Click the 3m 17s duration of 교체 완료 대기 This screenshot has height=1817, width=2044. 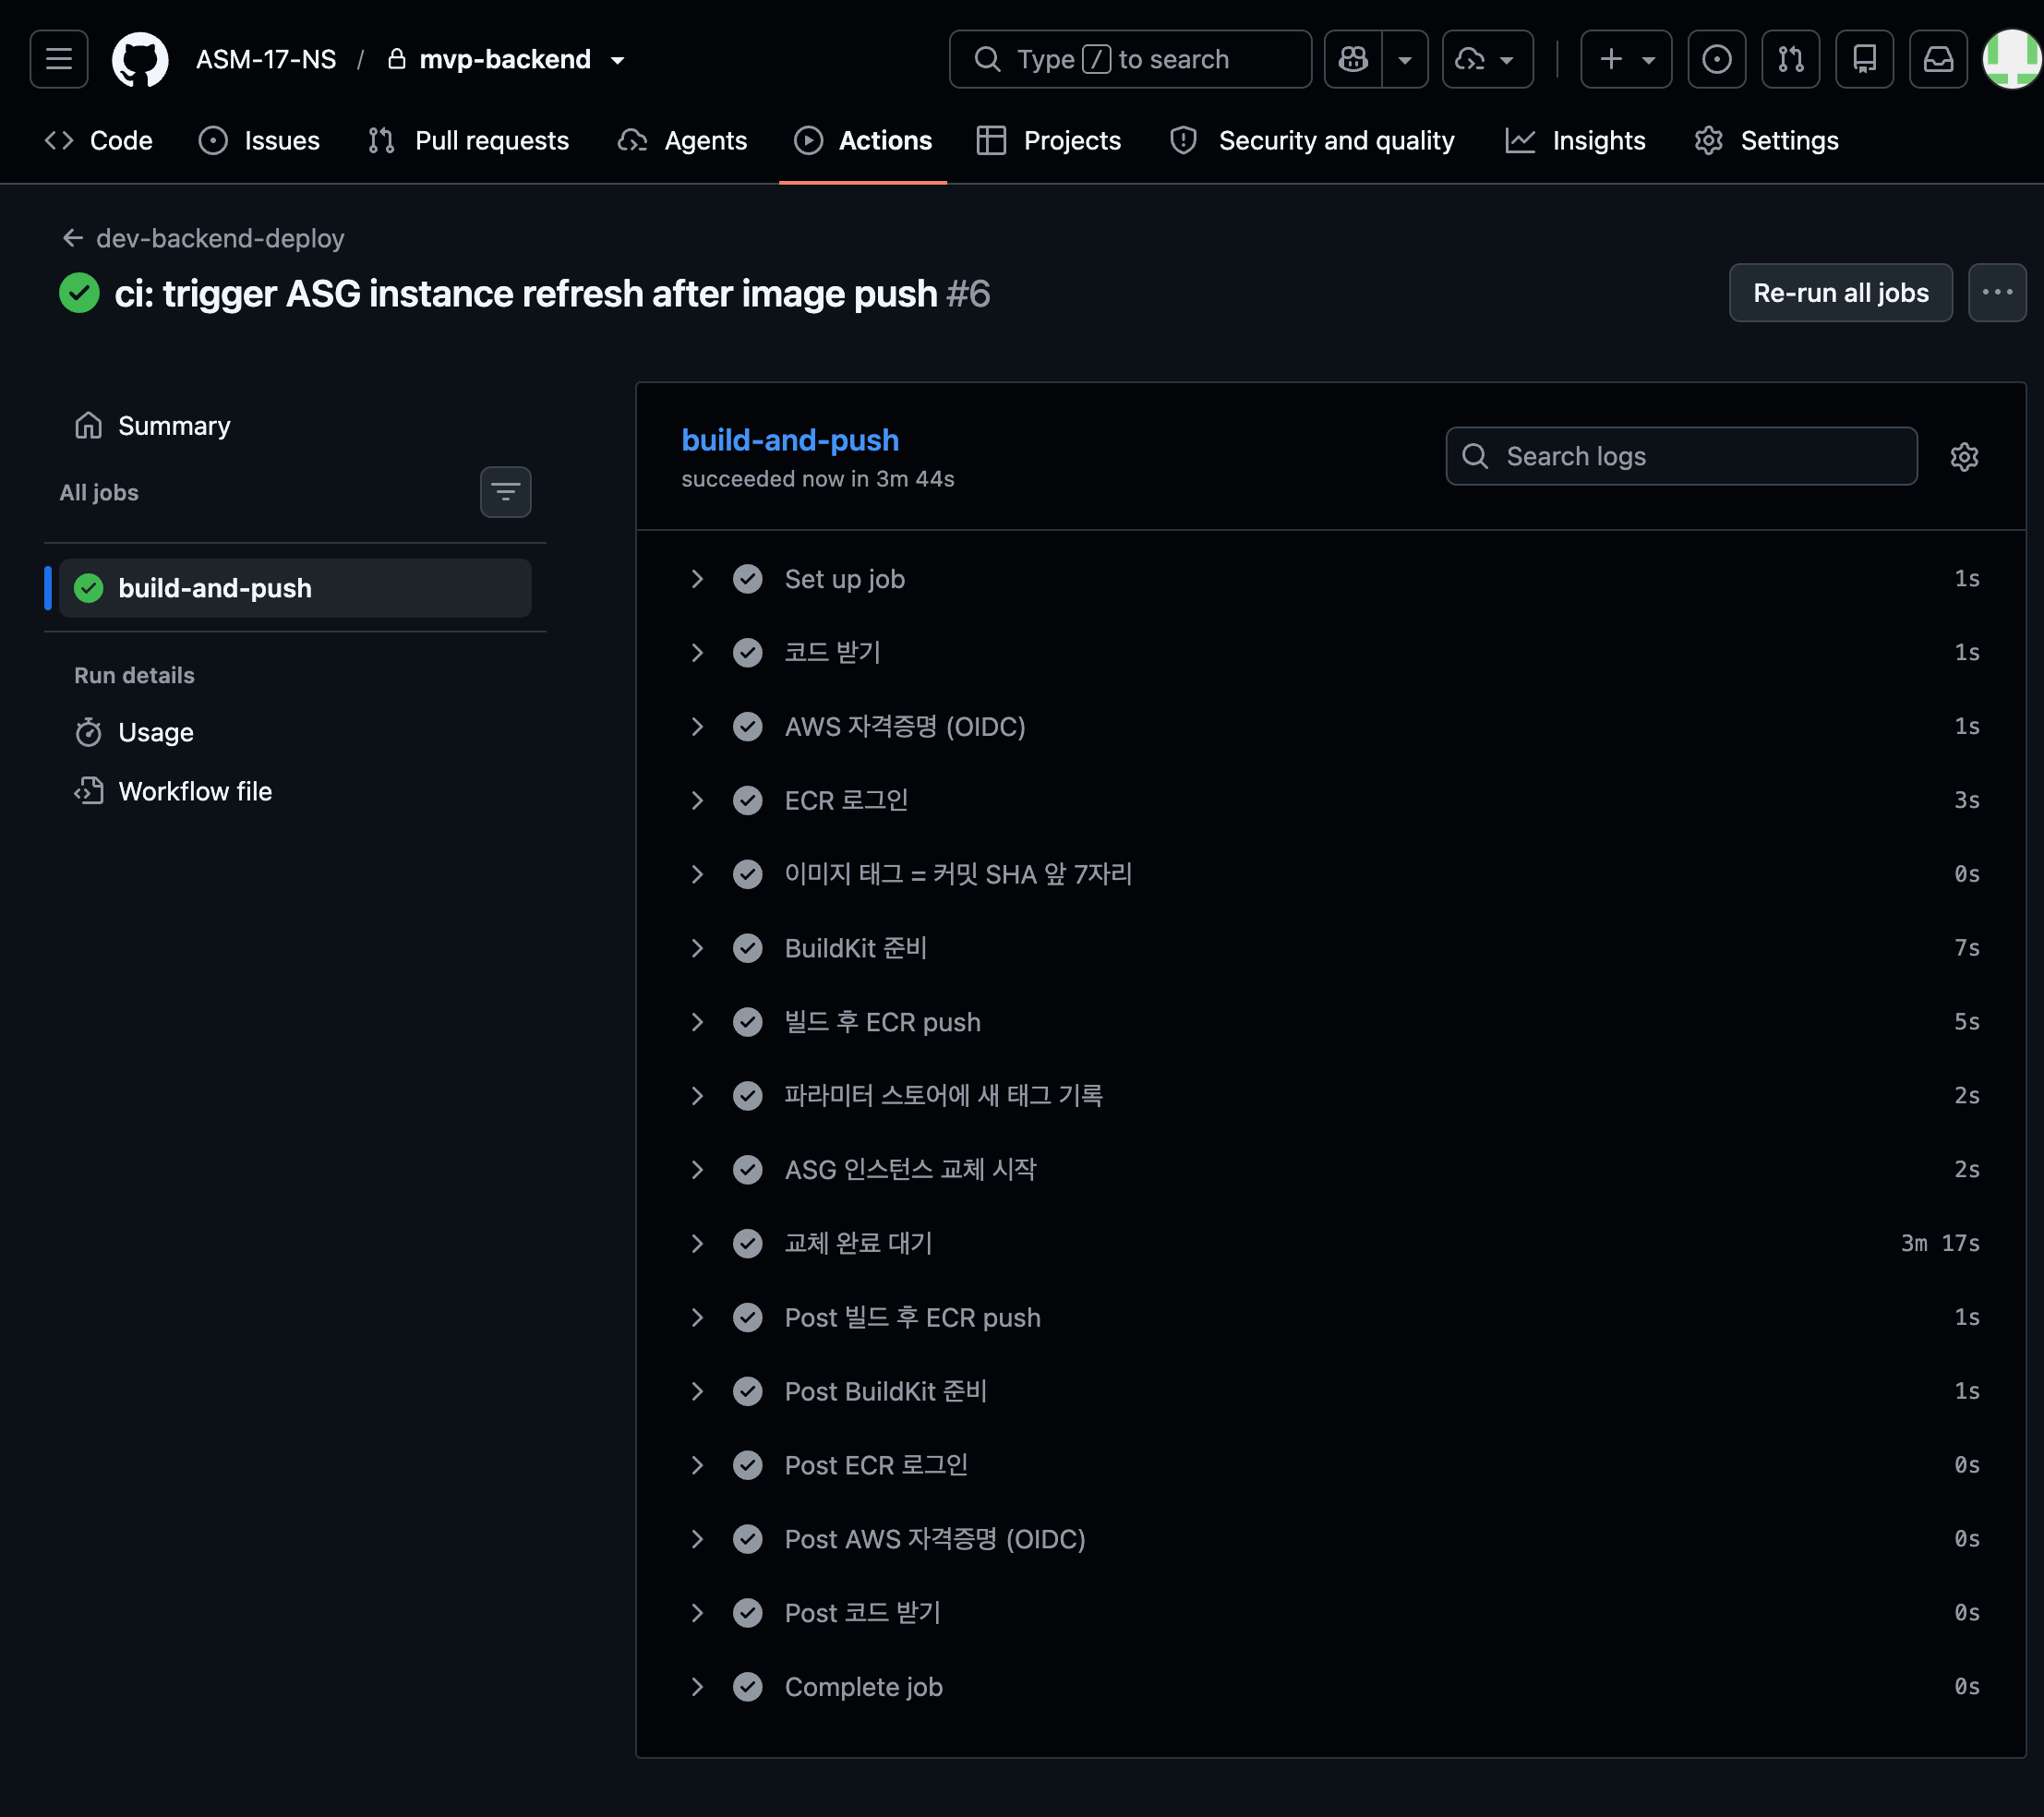[x=1940, y=1244]
